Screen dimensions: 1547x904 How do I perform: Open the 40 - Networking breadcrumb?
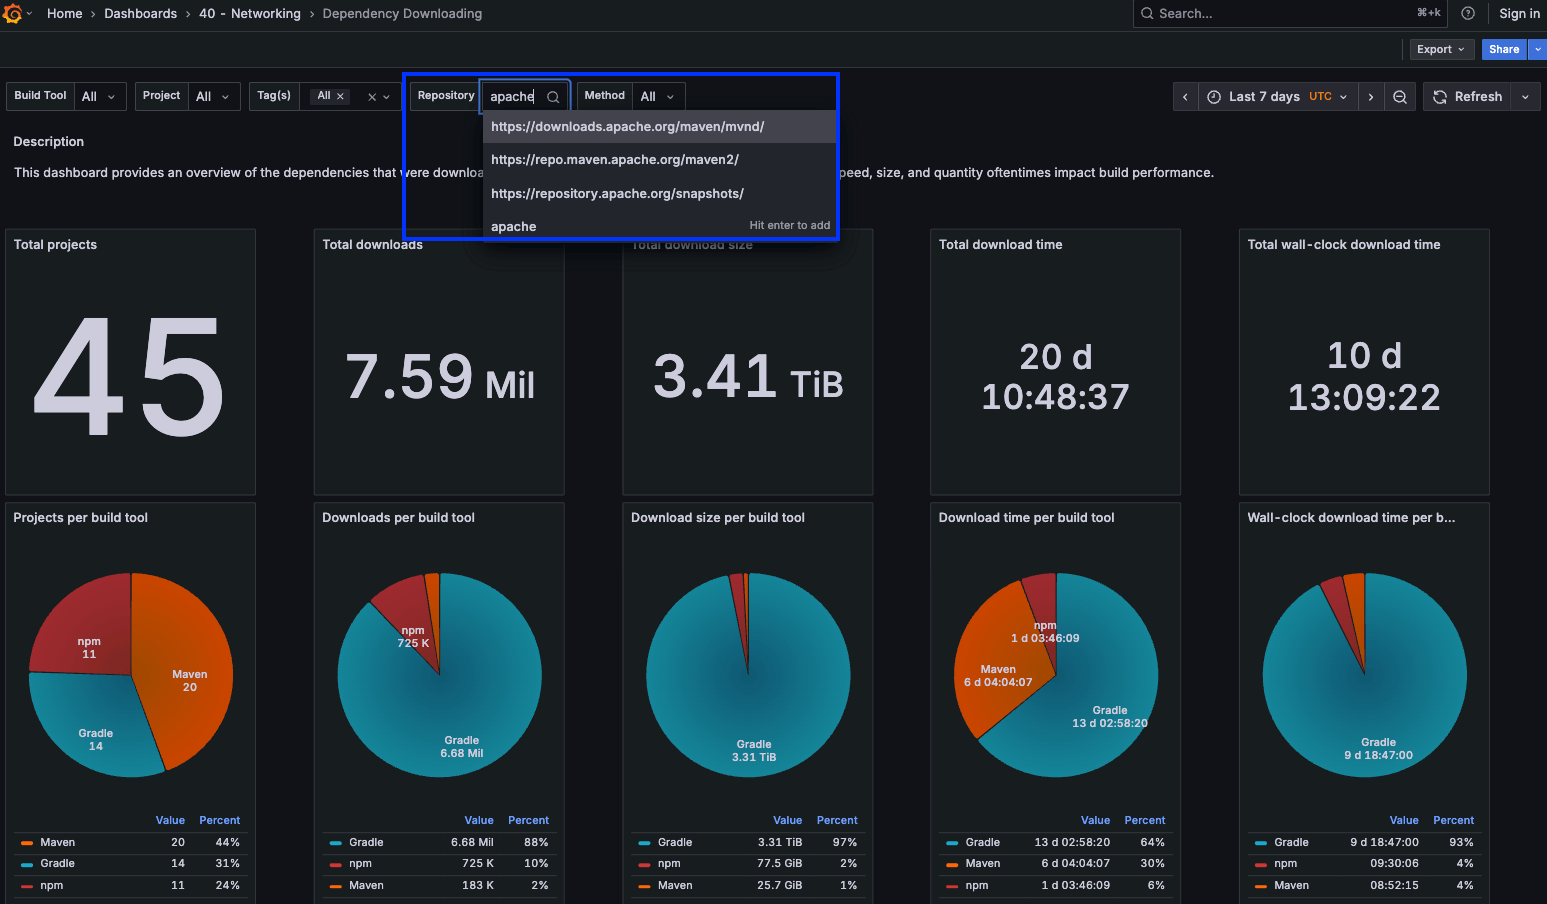(x=250, y=13)
